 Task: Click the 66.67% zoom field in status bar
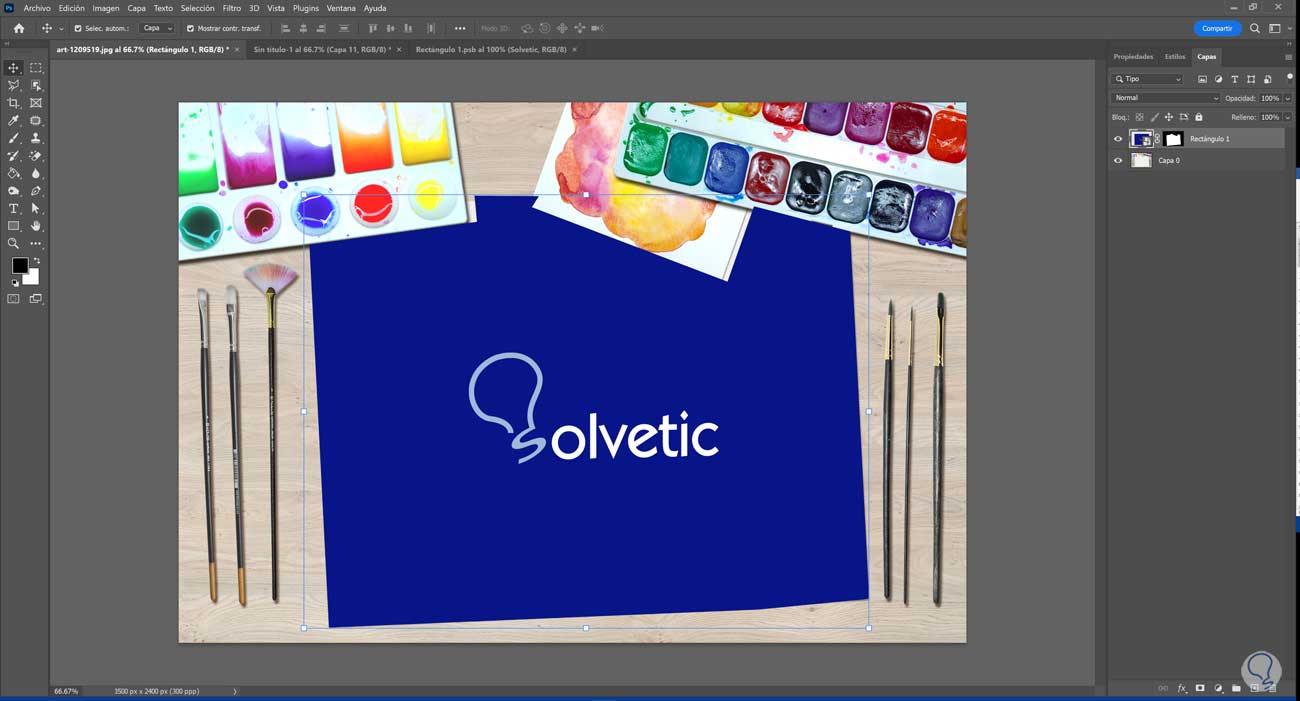click(66, 691)
